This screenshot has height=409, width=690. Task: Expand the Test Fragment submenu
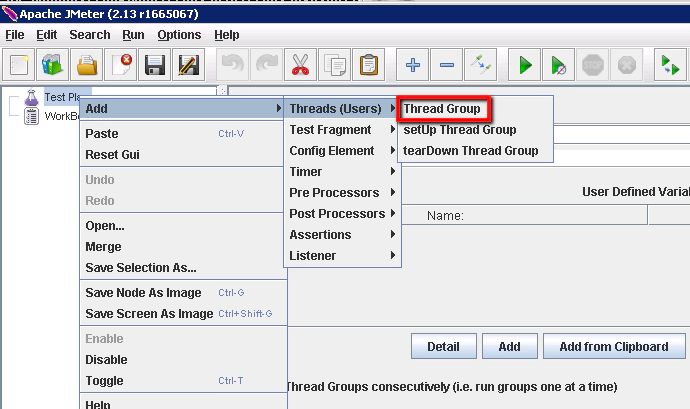(x=342, y=130)
